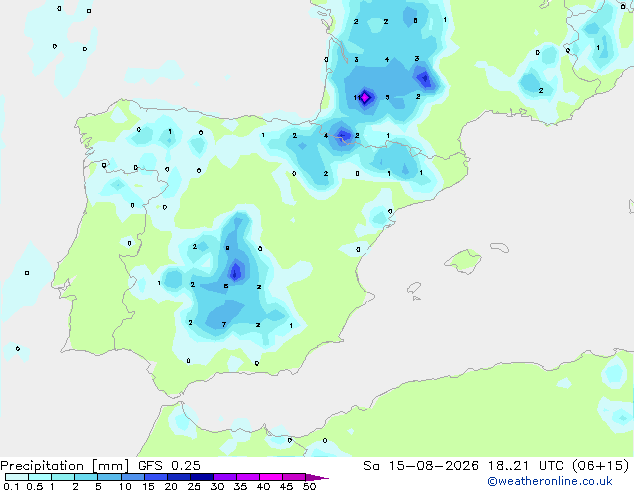Click the 0.1–0.5 mm palest legend swatch
Image resolution: width=634 pixels, height=490 pixels.
[17, 477]
